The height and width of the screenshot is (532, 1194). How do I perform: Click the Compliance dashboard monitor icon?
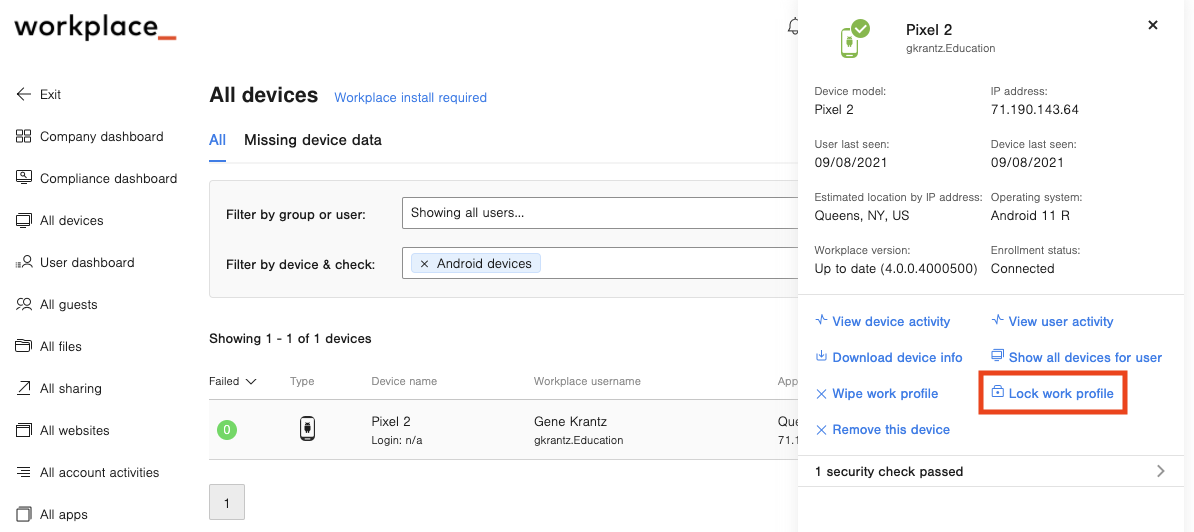point(24,177)
